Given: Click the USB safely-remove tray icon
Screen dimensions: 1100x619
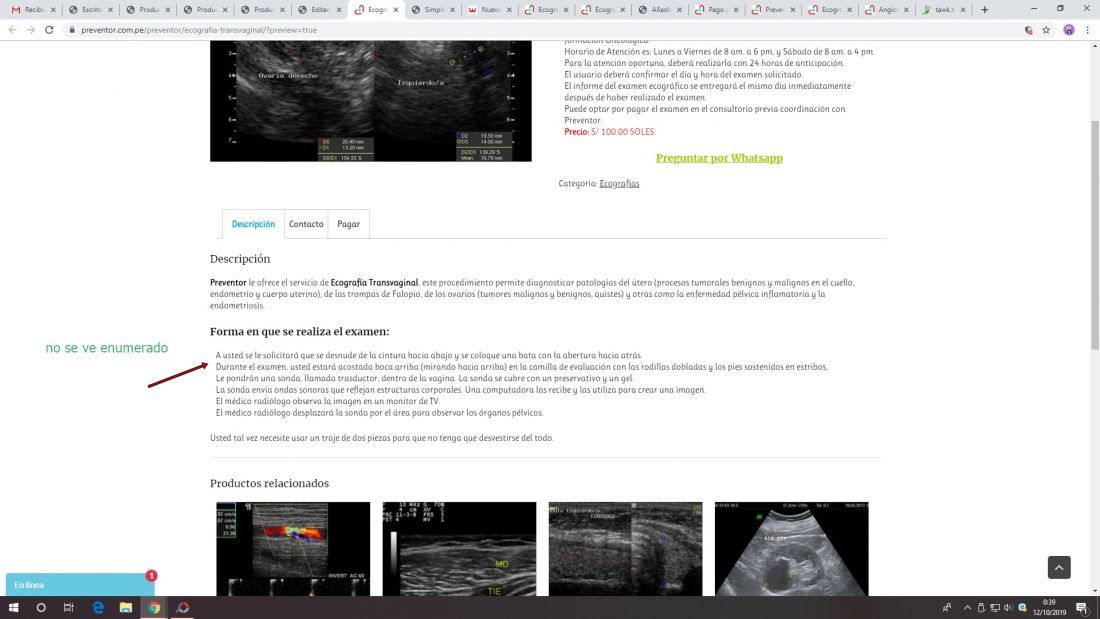Looking at the screenshot, I should tap(981, 608).
